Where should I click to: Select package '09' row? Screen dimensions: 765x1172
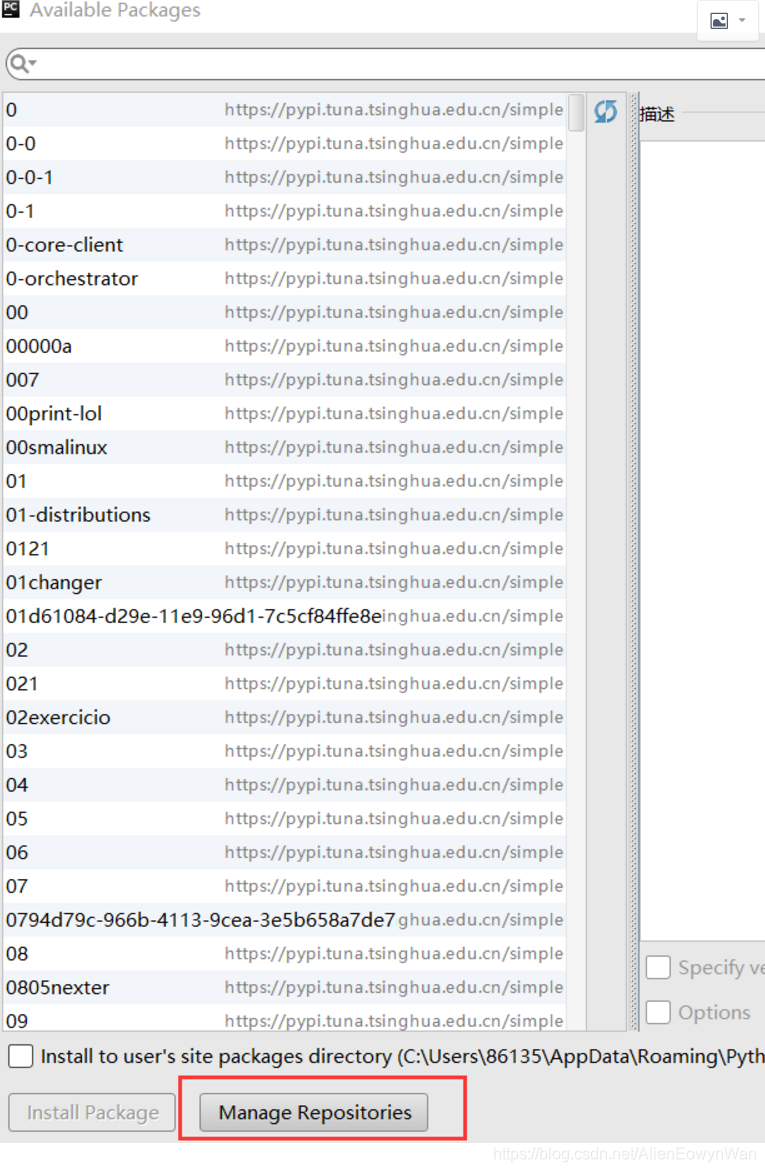[x=284, y=1019]
